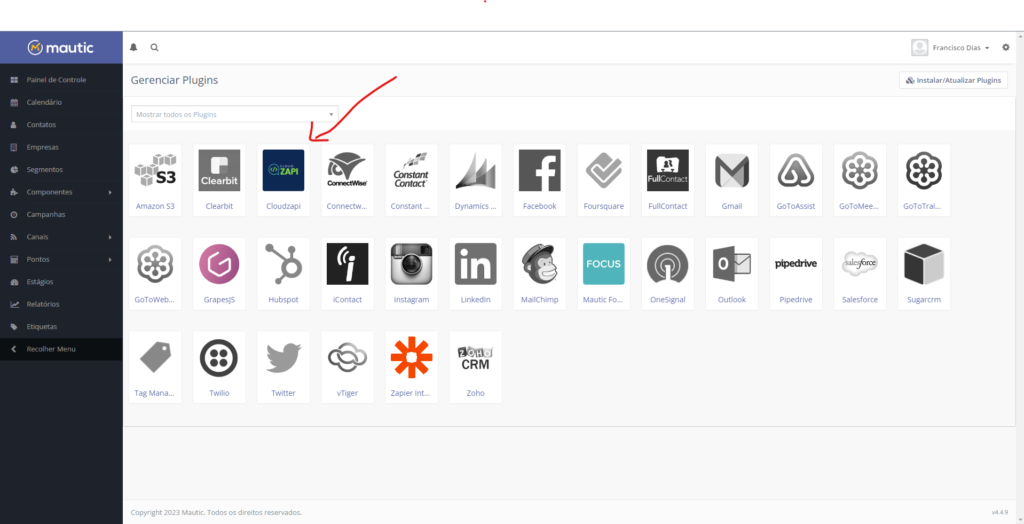
Task: Click the Francisco Dias avatar picture
Action: click(x=920, y=48)
